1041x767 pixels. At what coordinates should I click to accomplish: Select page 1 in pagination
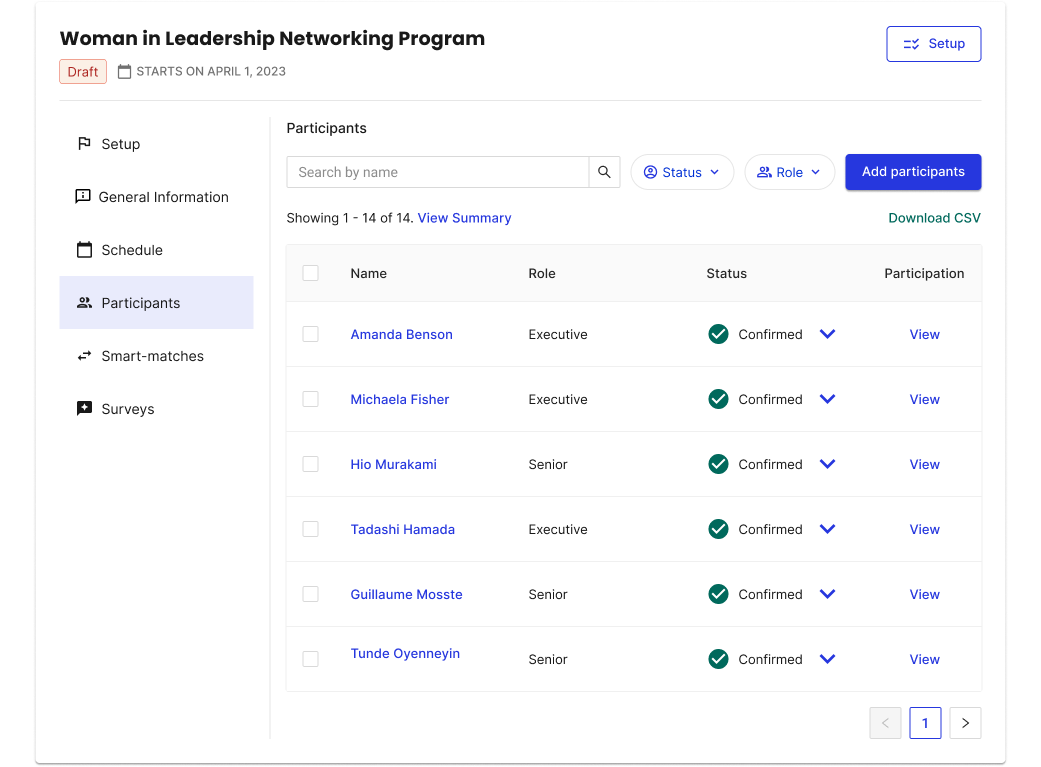click(925, 723)
